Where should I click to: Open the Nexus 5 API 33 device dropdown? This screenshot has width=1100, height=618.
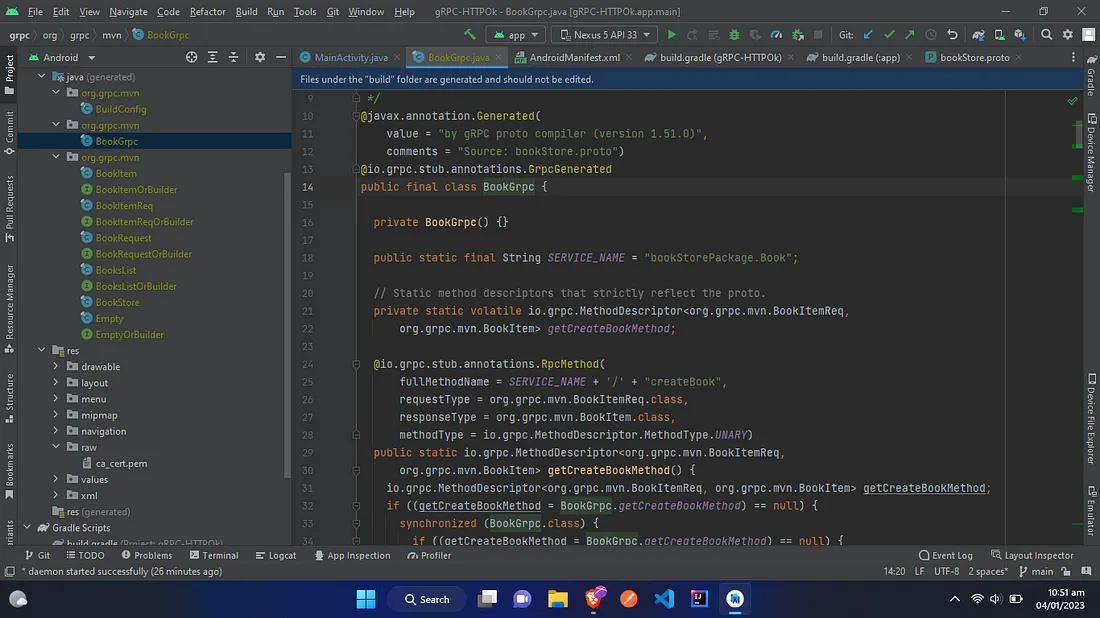[x=603, y=35]
